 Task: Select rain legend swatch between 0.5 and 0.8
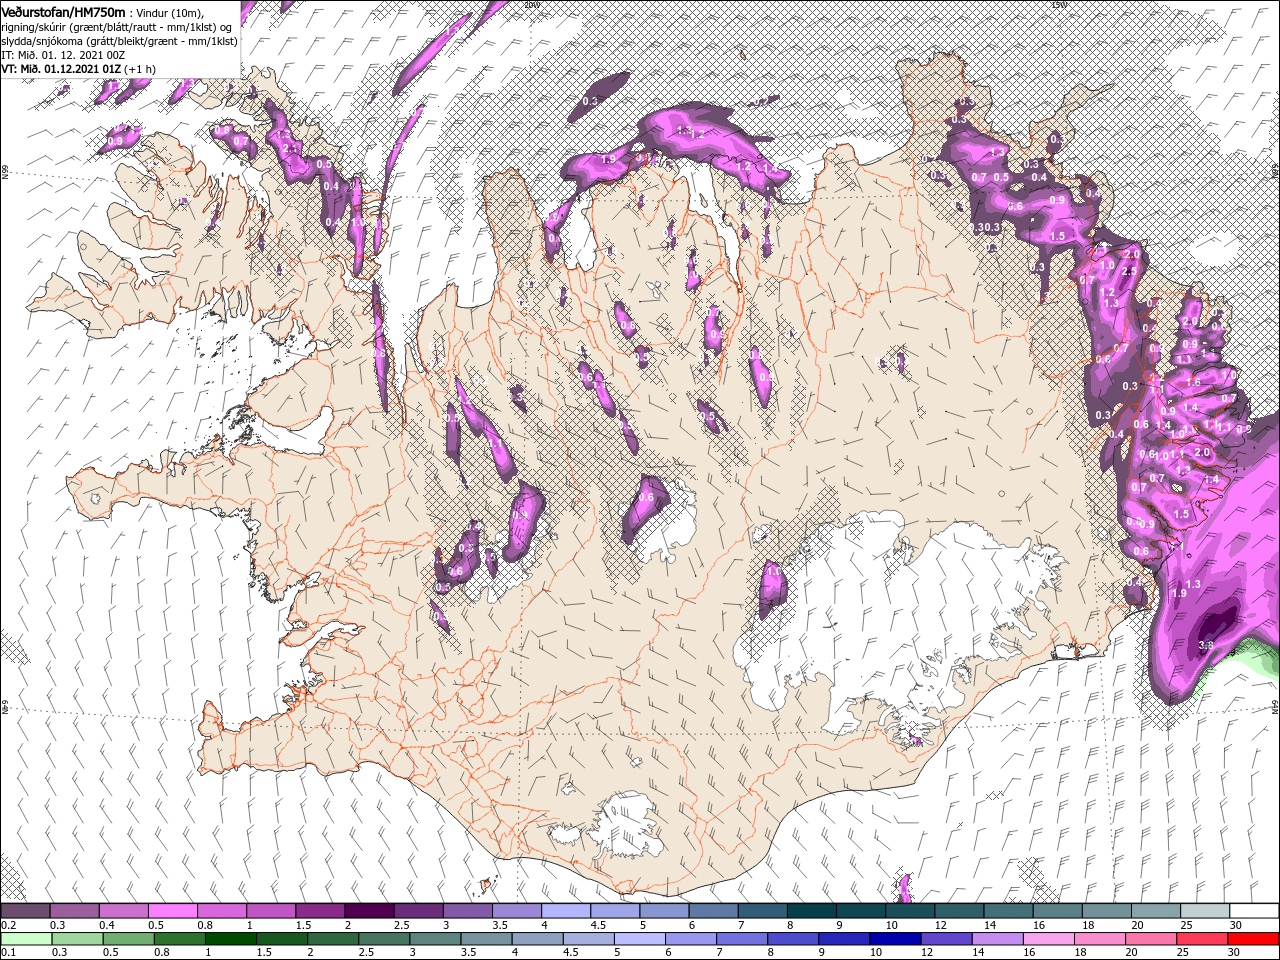pos(128,938)
